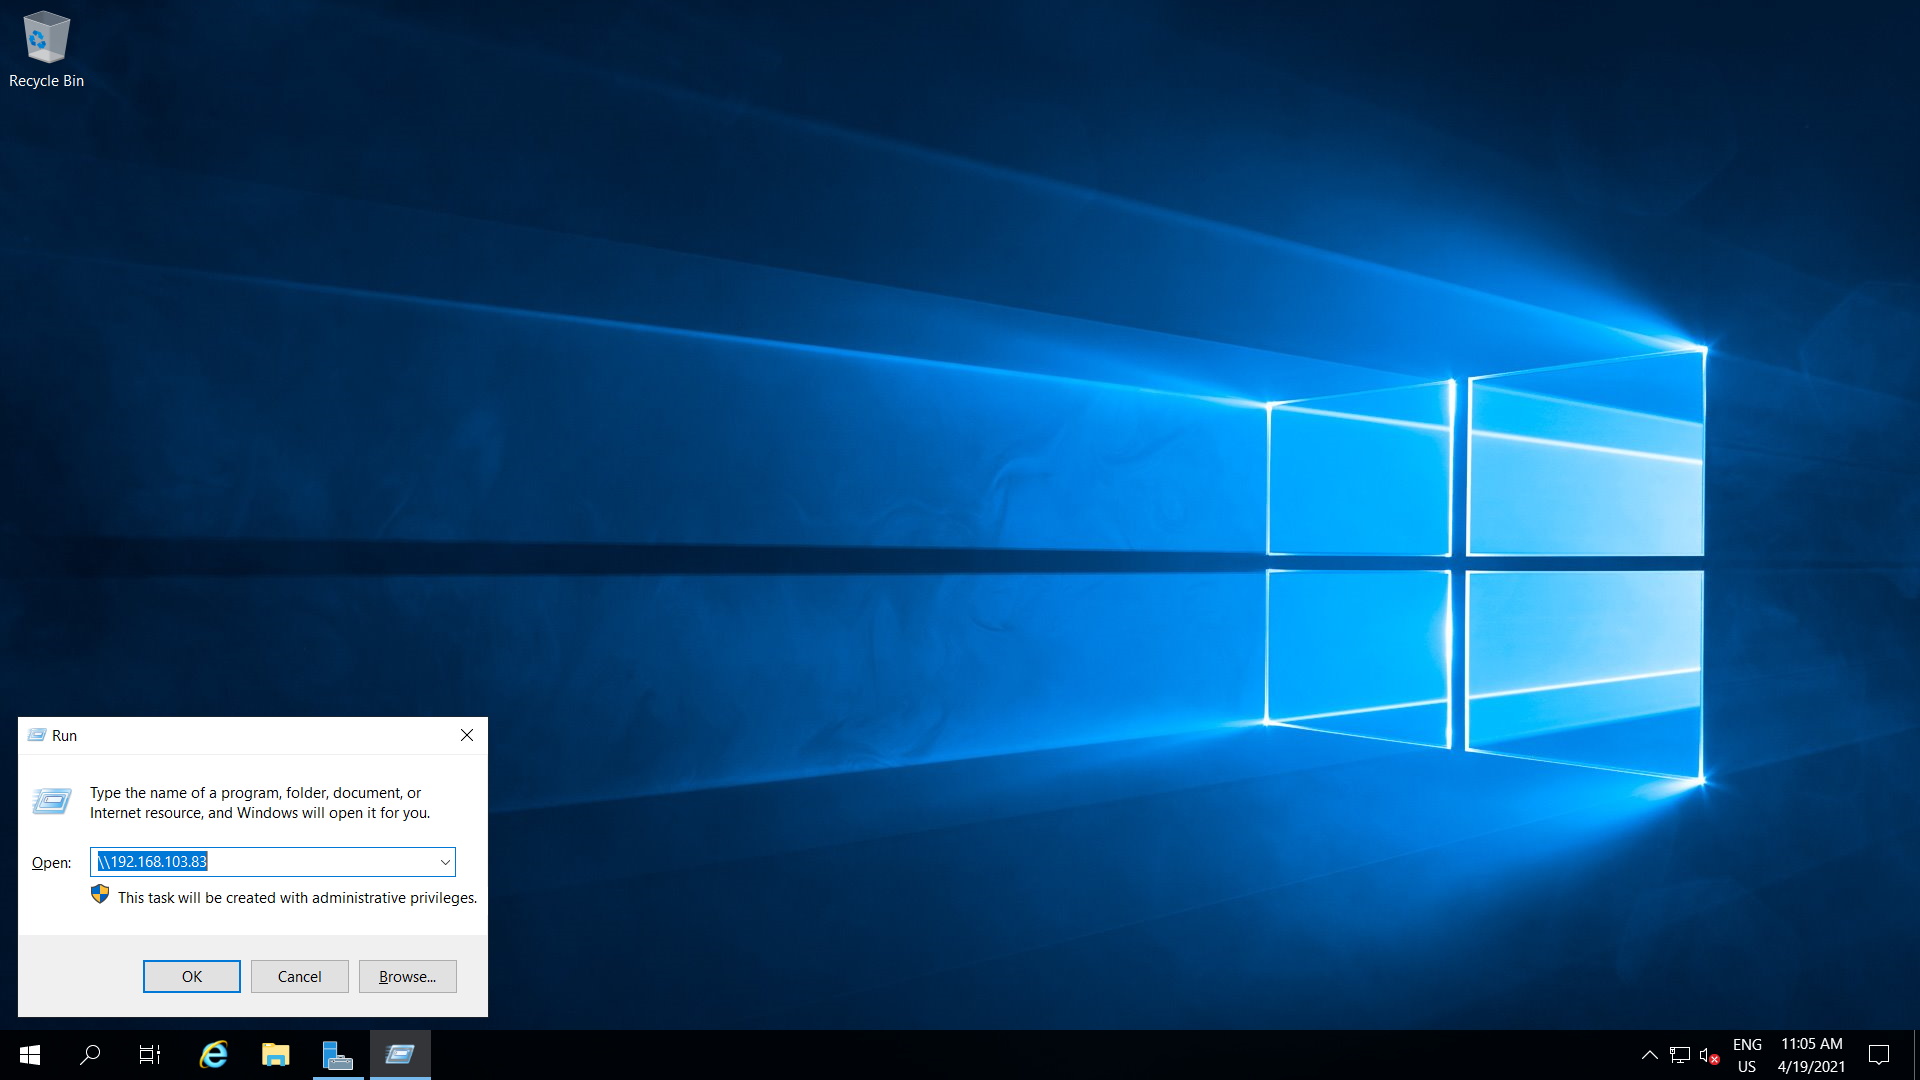This screenshot has height=1080, width=1920.
Task: Click the administrative privileges shield icon
Action: pyautogui.click(x=100, y=894)
